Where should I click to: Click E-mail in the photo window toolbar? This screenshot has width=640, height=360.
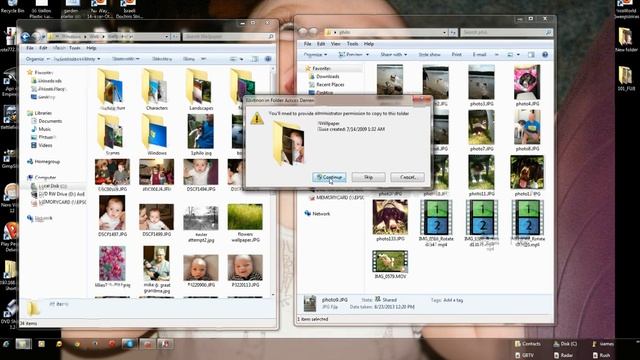(x=479, y=54)
